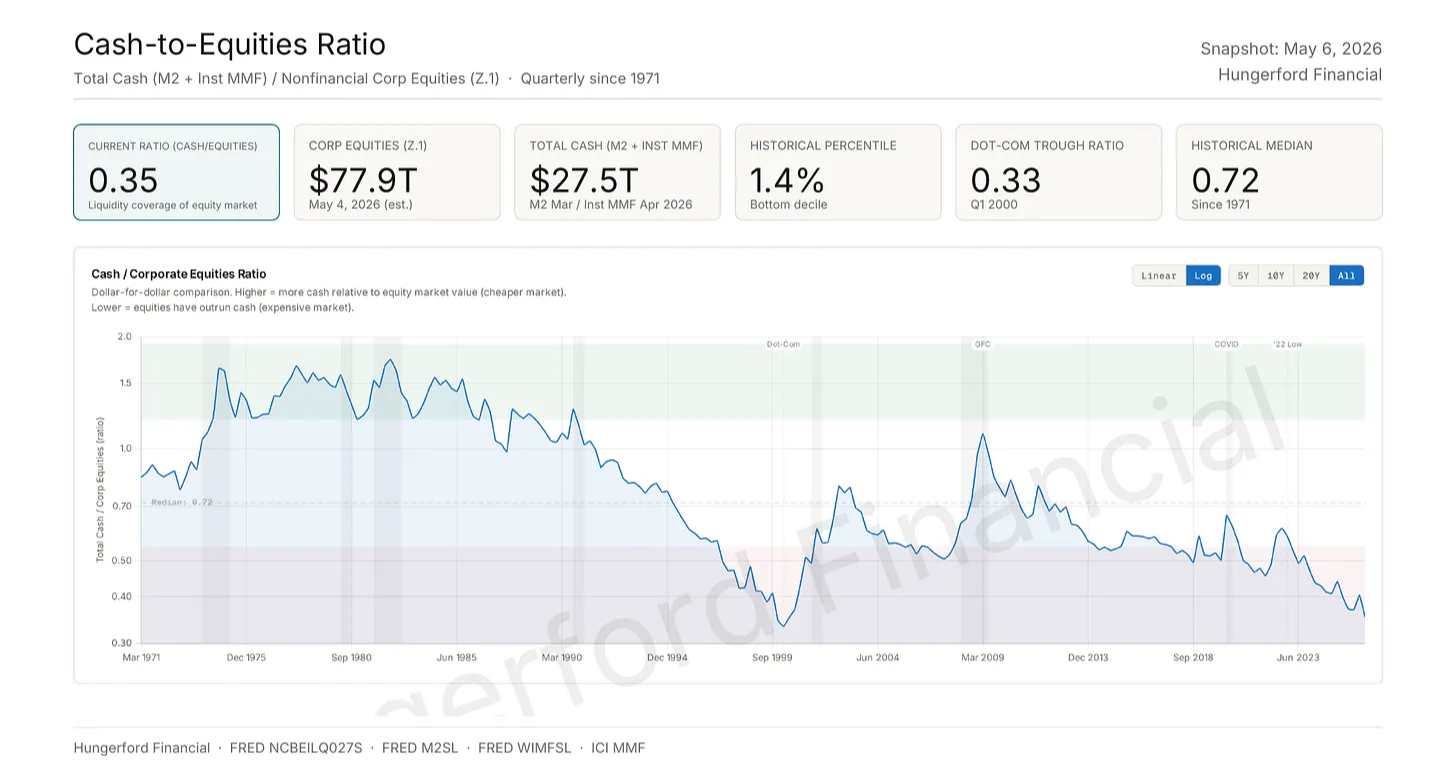Click the 'FRED M2SL' footer source
Screen dimensions: 1456x779
pyautogui.click(x=420, y=748)
